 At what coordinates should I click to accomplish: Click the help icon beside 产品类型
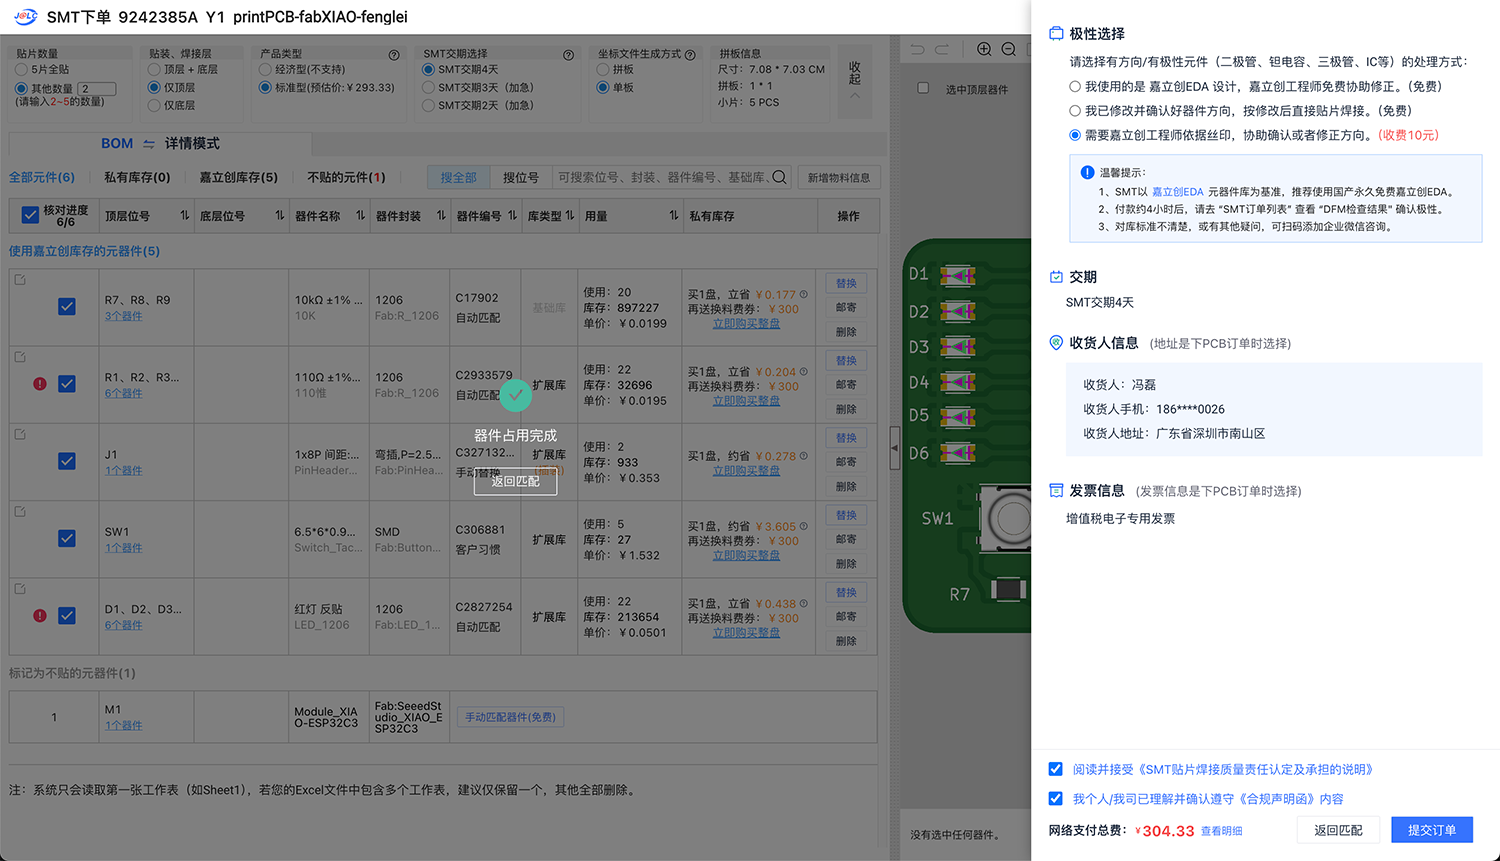(x=394, y=55)
